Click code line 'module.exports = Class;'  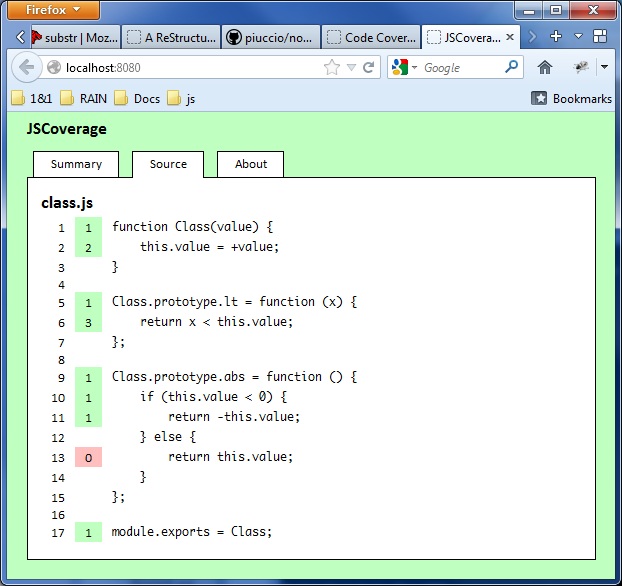point(192,532)
